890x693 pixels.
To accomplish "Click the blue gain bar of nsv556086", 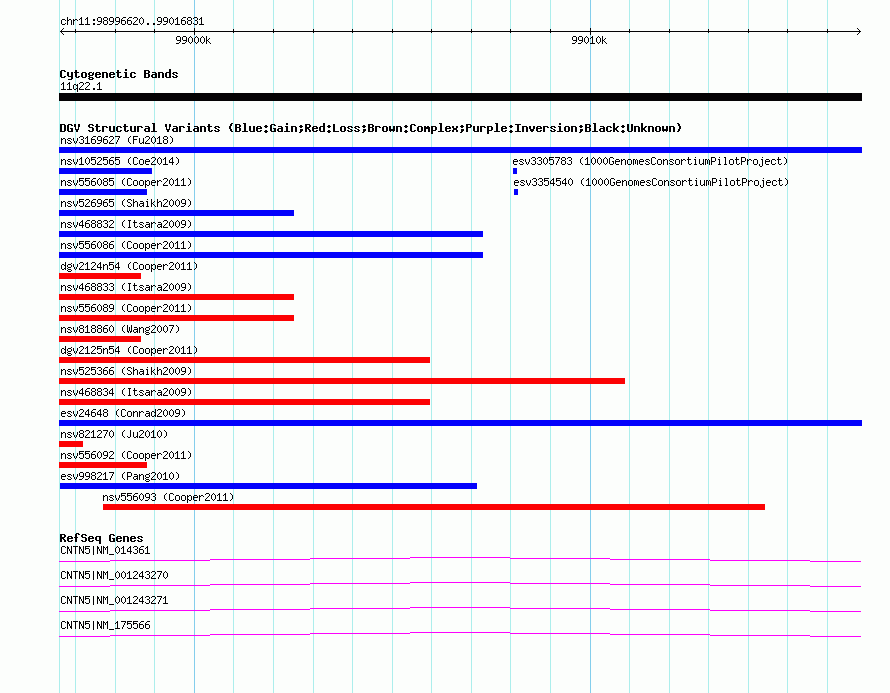I will (x=271, y=255).
